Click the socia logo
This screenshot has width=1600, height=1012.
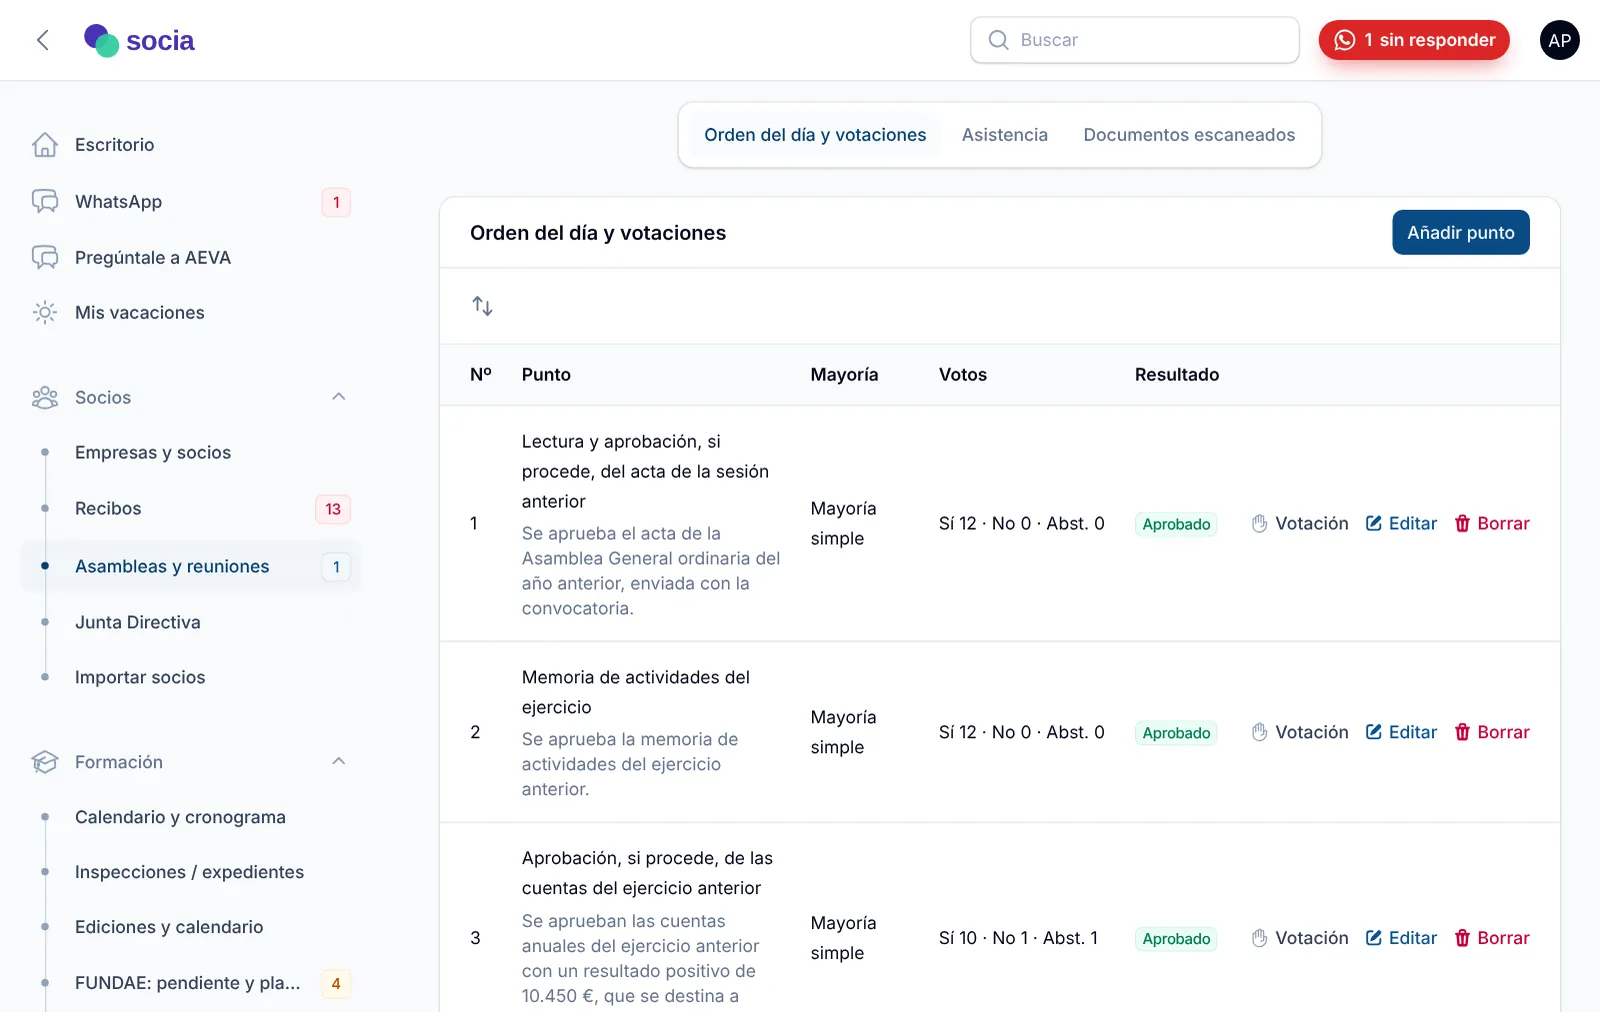139,40
